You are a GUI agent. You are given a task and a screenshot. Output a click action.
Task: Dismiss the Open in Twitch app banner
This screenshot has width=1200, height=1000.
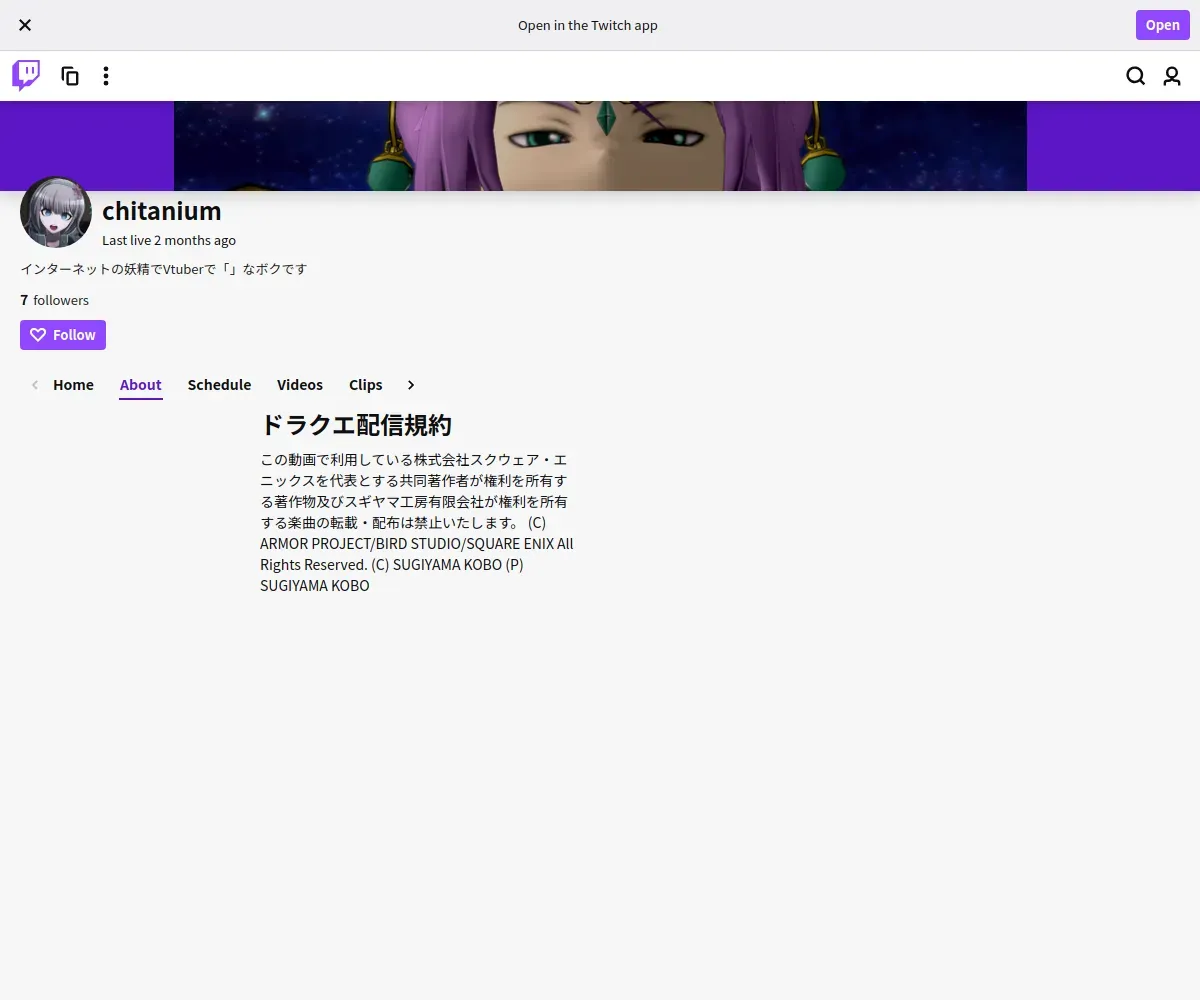tap(25, 25)
